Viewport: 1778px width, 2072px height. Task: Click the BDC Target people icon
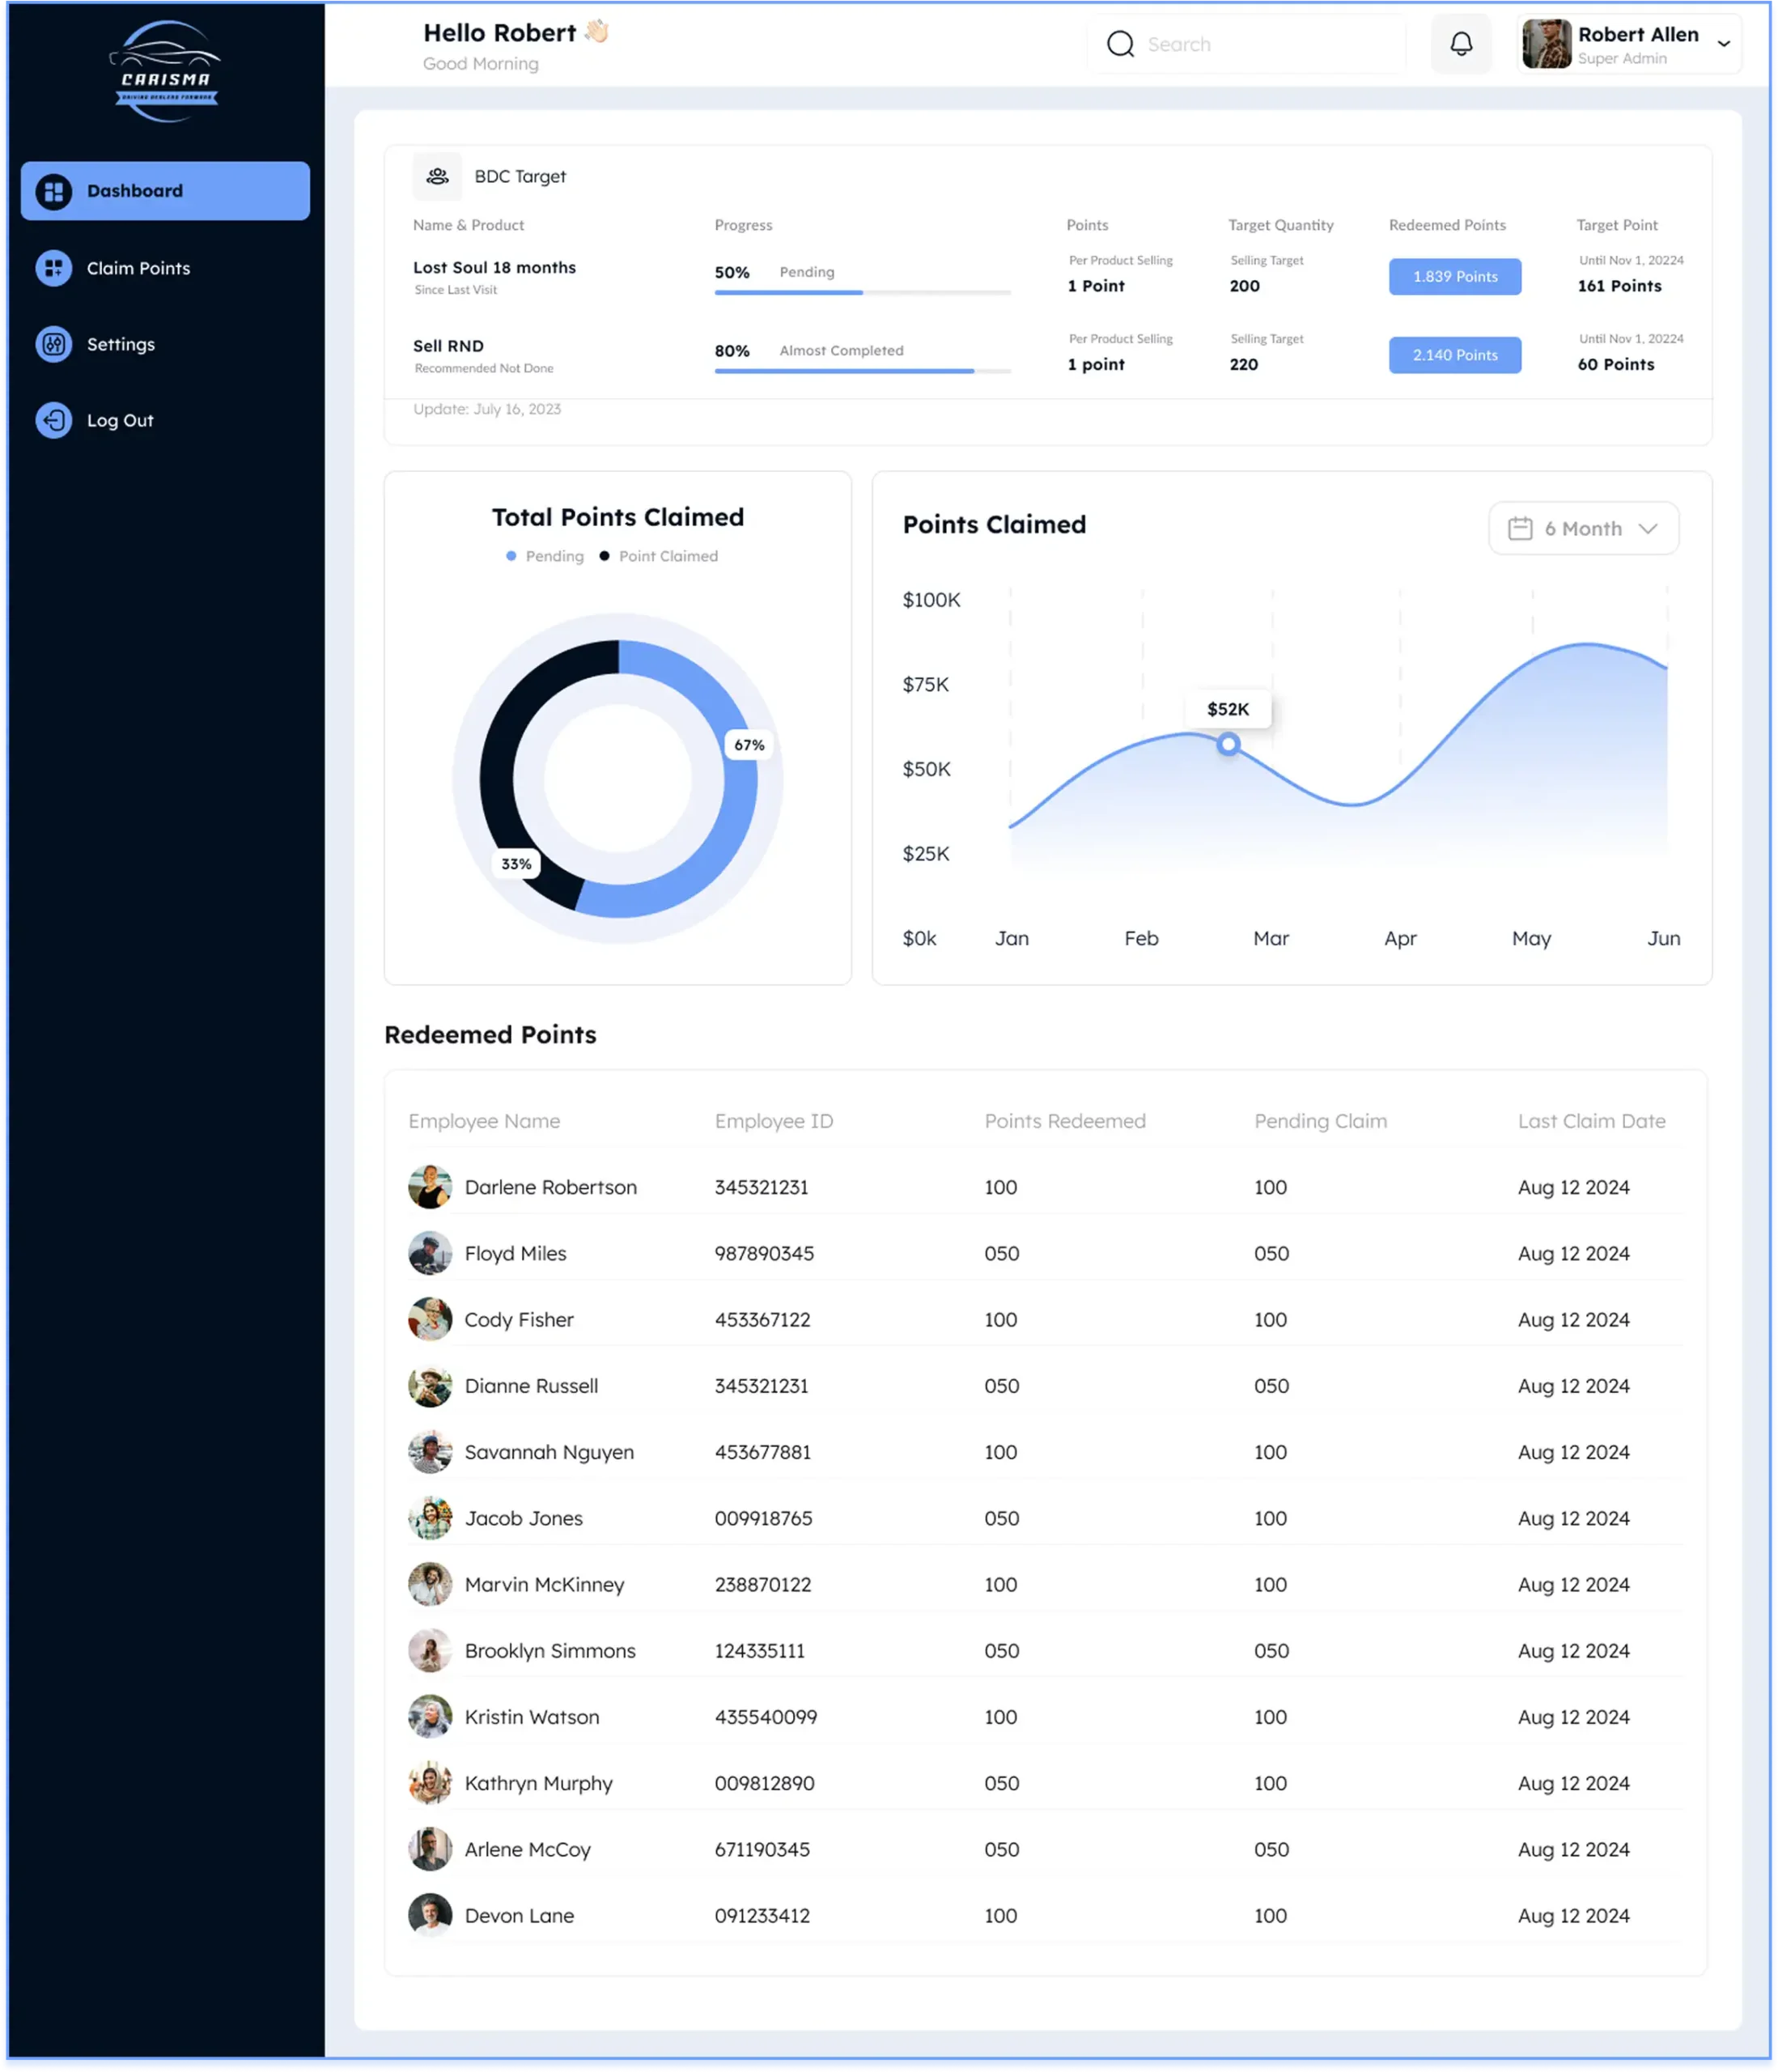[x=437, y=176]
